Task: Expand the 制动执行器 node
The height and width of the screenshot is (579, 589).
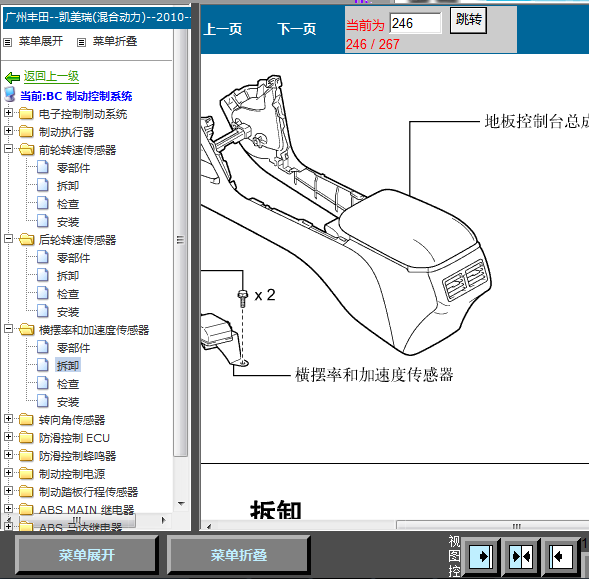Action: click(8, 130)
